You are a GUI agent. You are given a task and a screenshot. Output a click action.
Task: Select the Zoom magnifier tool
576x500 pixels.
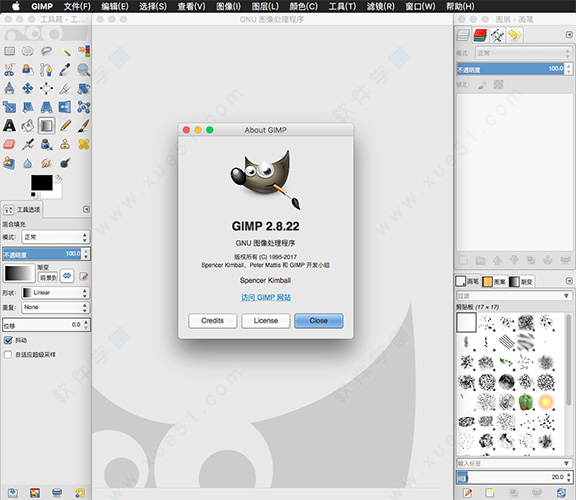click(x=84, y=70)
